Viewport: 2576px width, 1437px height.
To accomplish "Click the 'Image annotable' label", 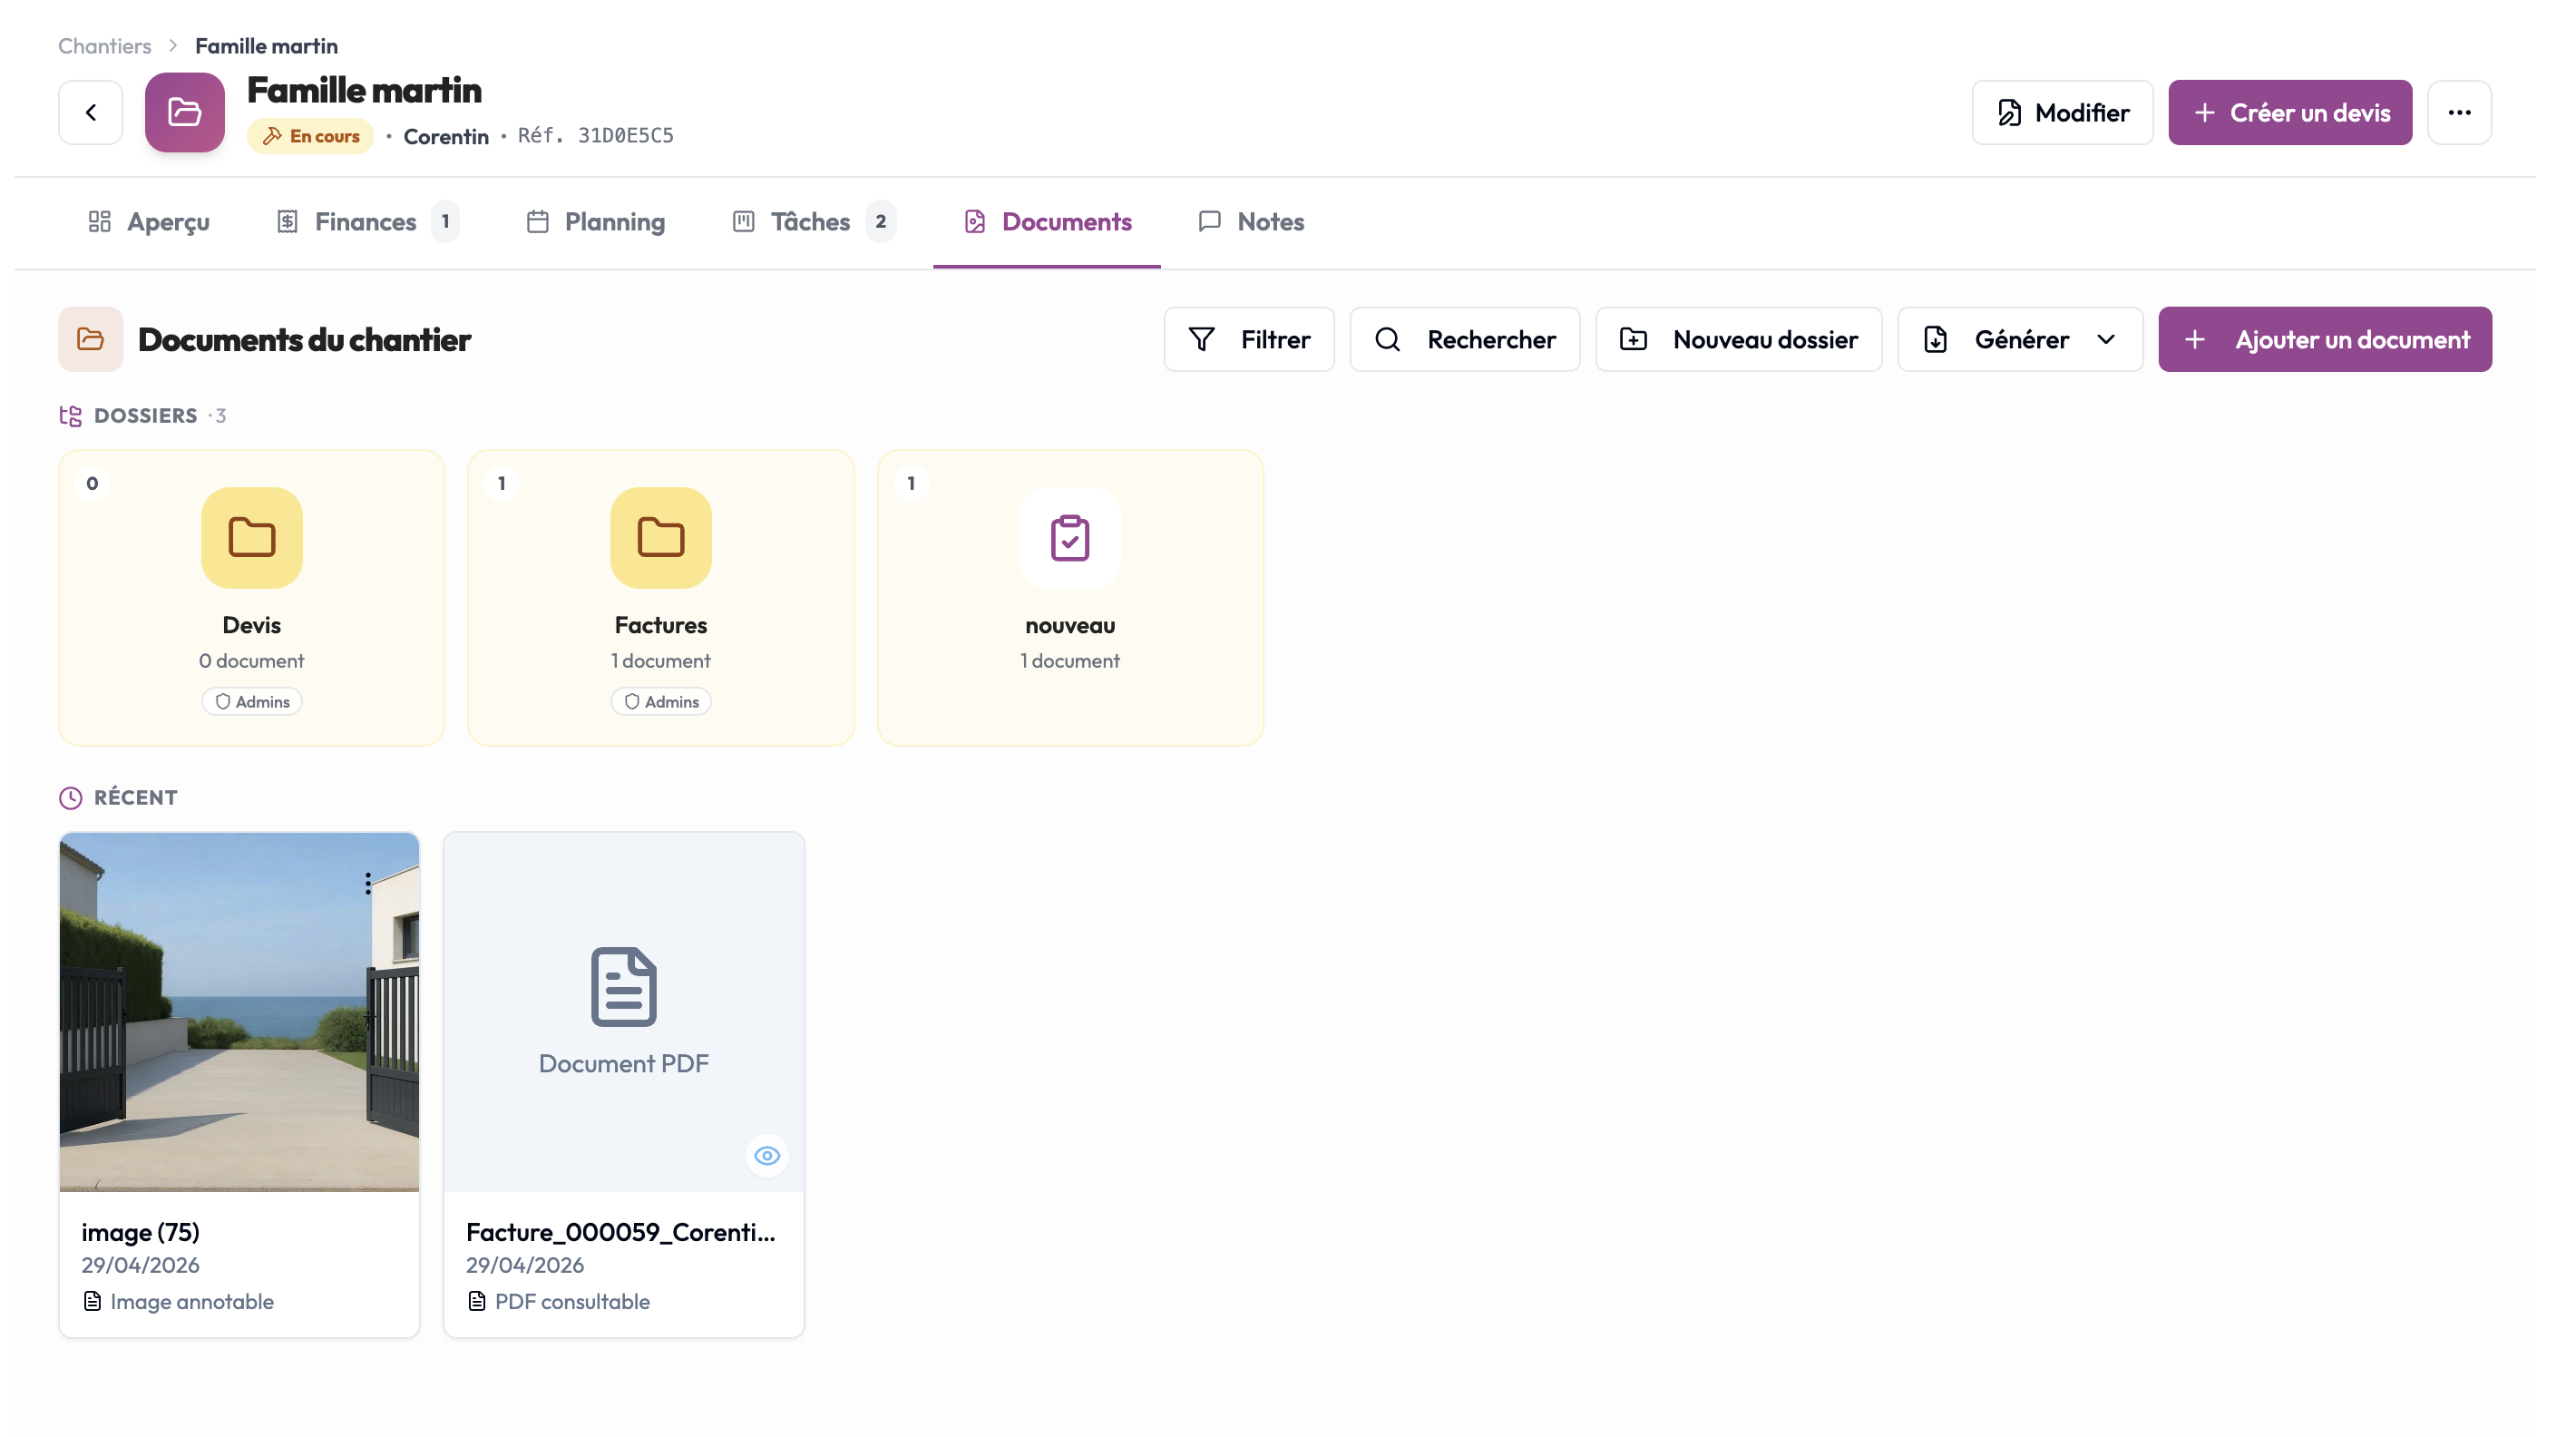I will [x=192, y=1302].
